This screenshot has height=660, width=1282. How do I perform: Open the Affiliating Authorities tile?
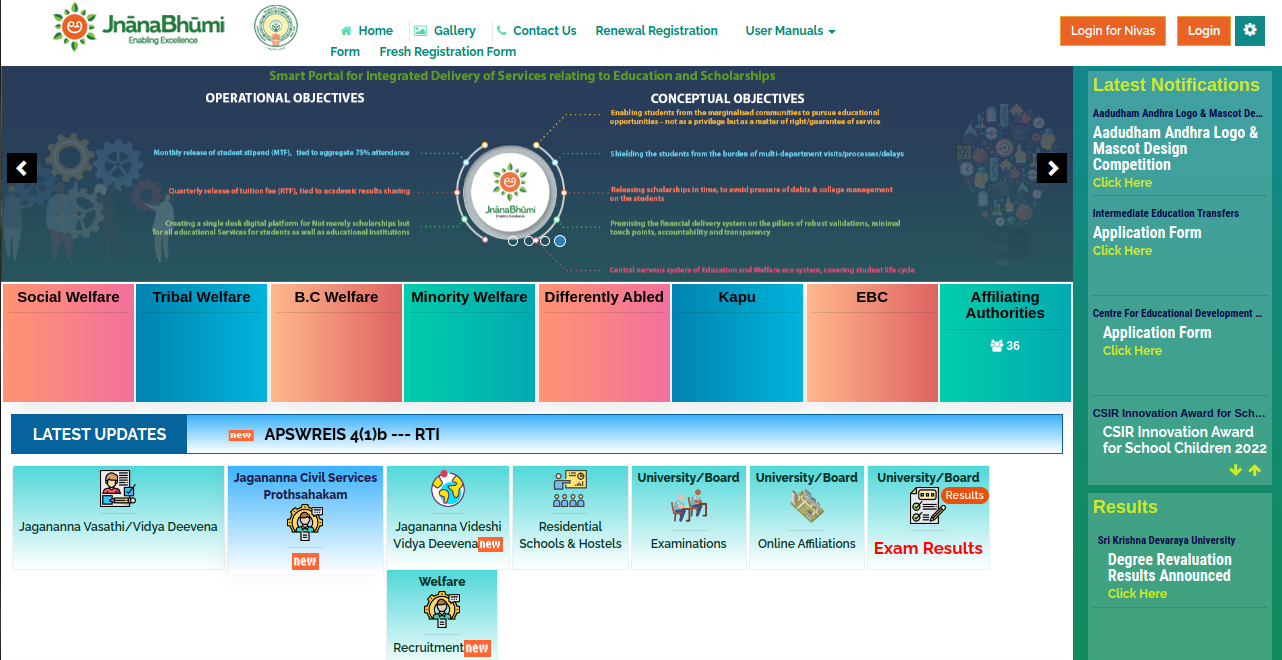coord(1005,343)
